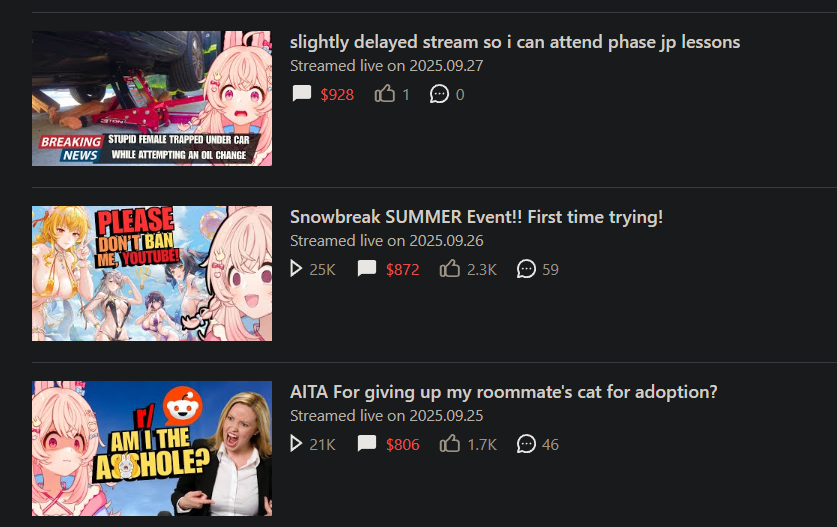Click the $928 superchat amount
This screenshot has height=527, width=837.
(337, 95)
